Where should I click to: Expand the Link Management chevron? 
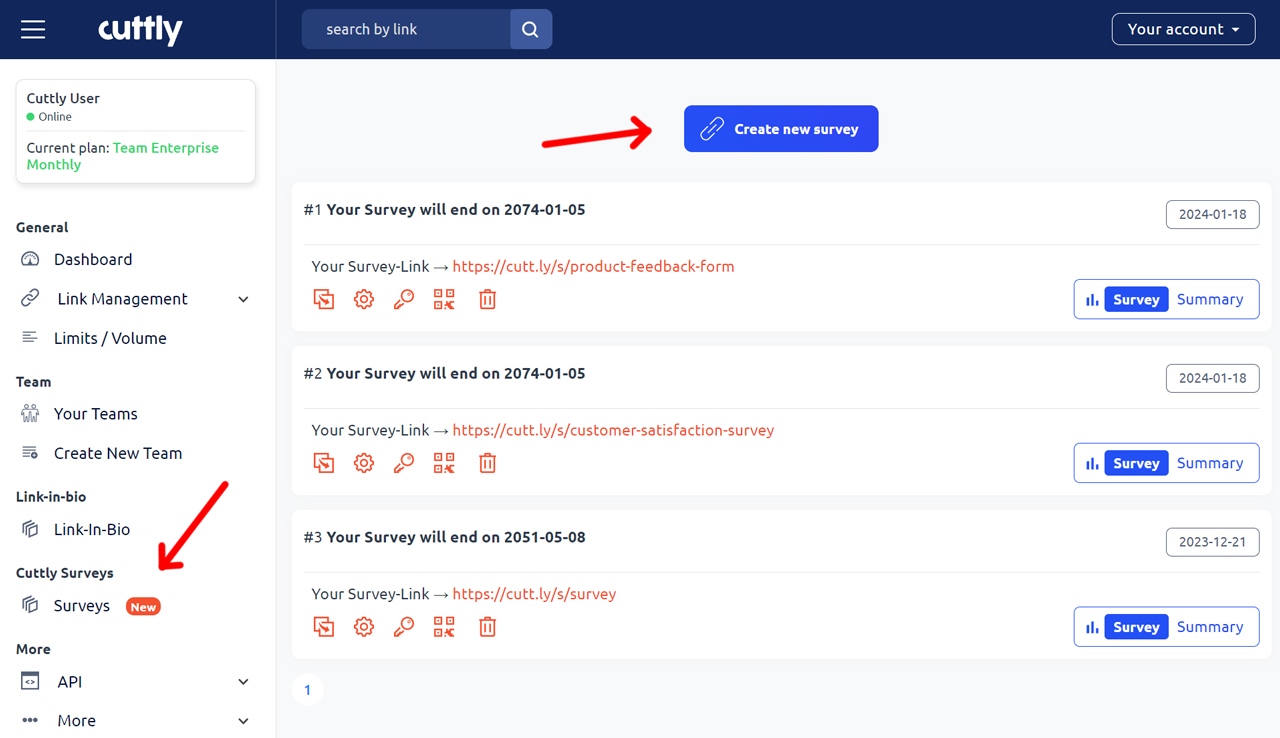click(243, 299)
